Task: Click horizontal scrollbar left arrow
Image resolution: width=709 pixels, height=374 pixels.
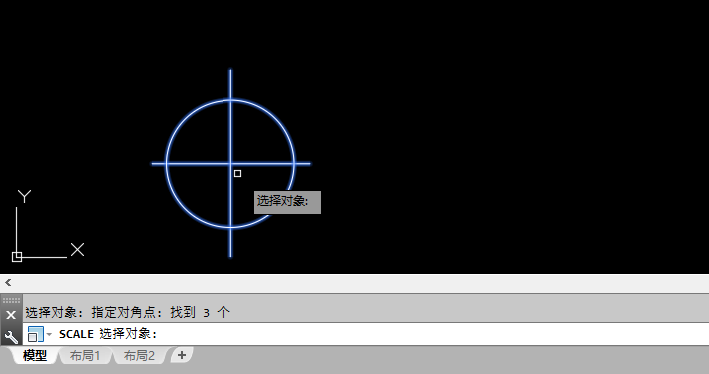Action: point(8,283)
